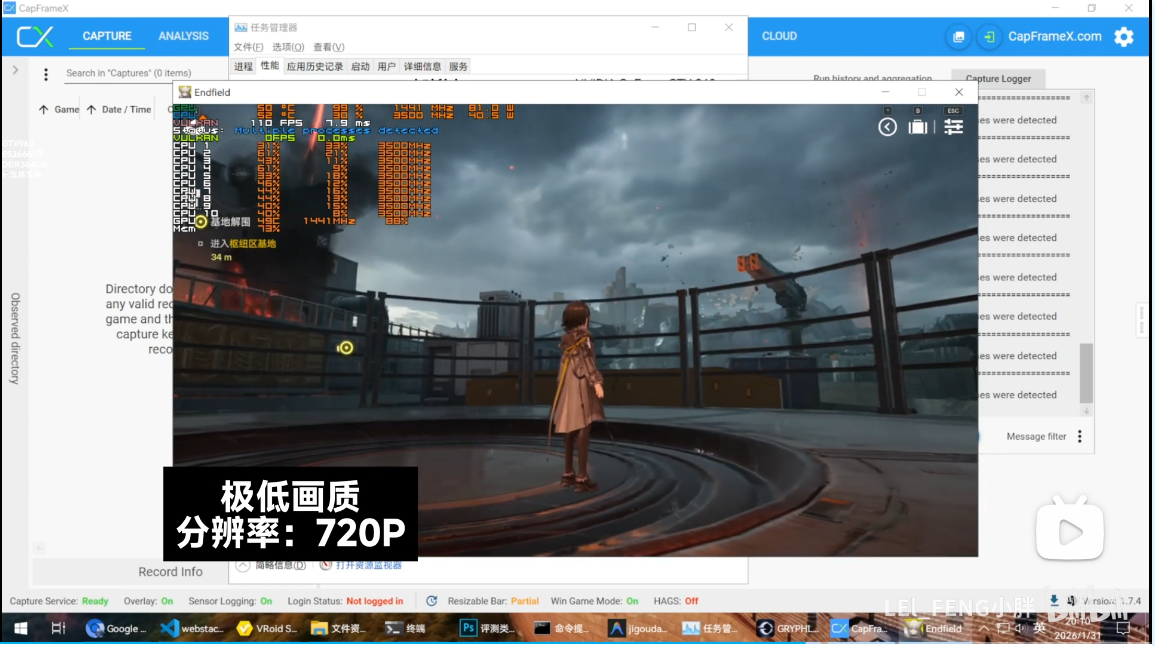
Task: Switch to Task Manager 性能 tab
Action: [270, 66]
